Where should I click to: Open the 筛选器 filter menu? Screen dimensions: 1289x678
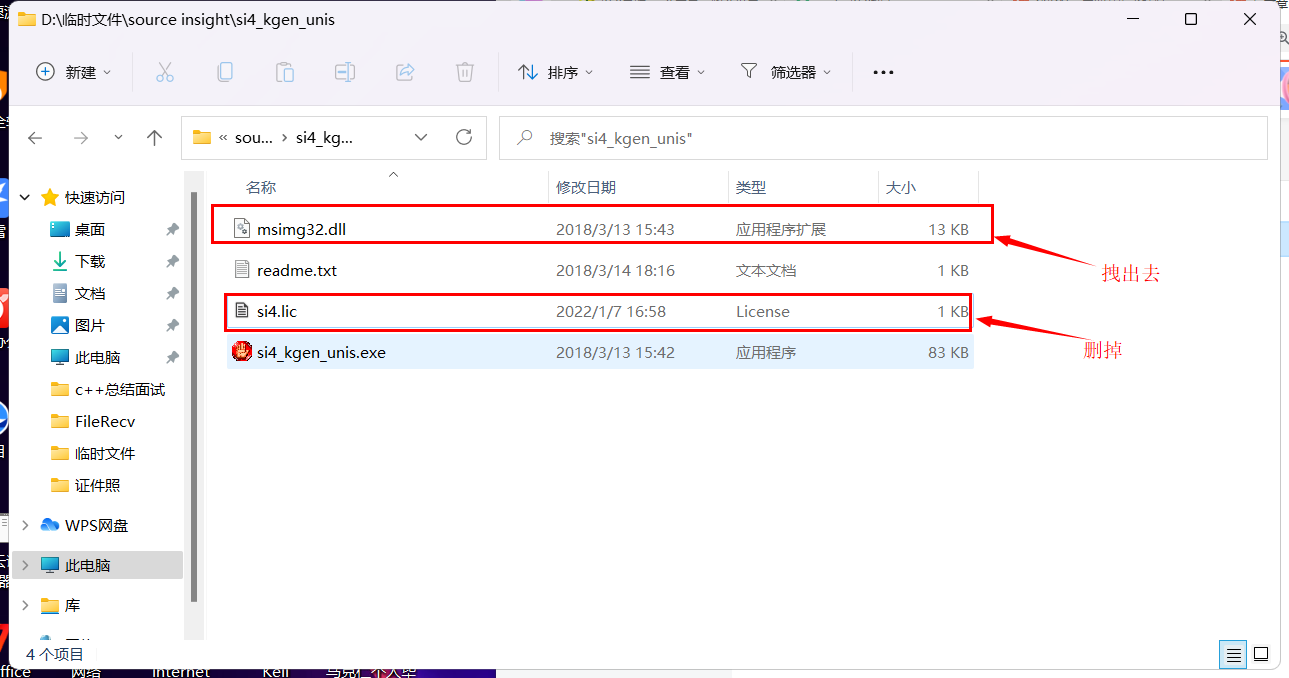click(x=786, y=71)
